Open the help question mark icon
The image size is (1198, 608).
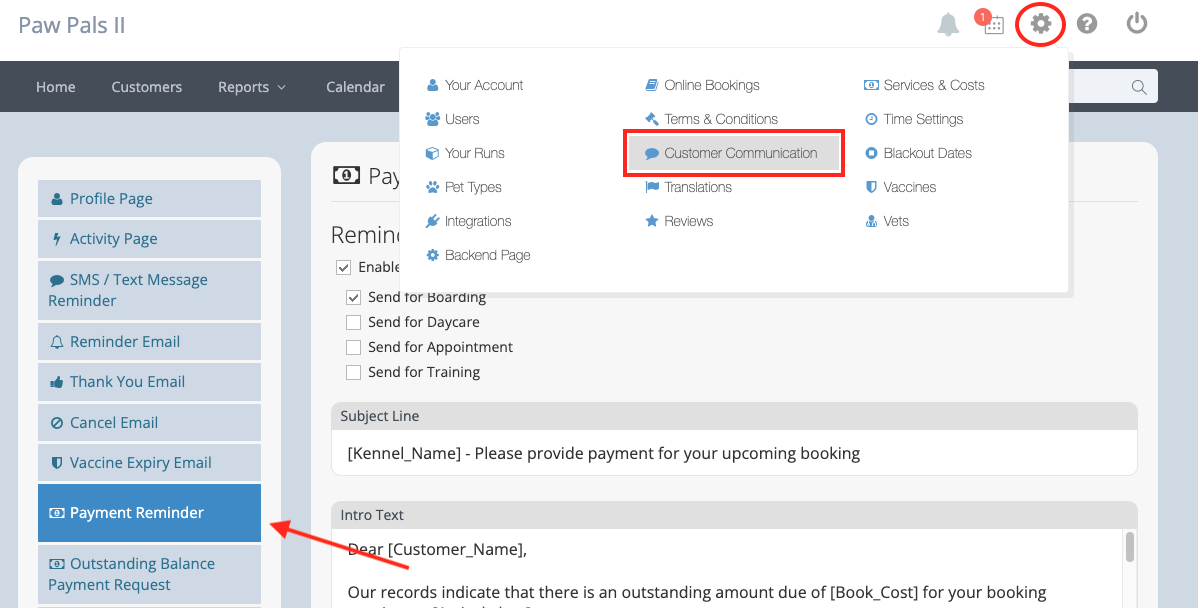[1086, 24]
